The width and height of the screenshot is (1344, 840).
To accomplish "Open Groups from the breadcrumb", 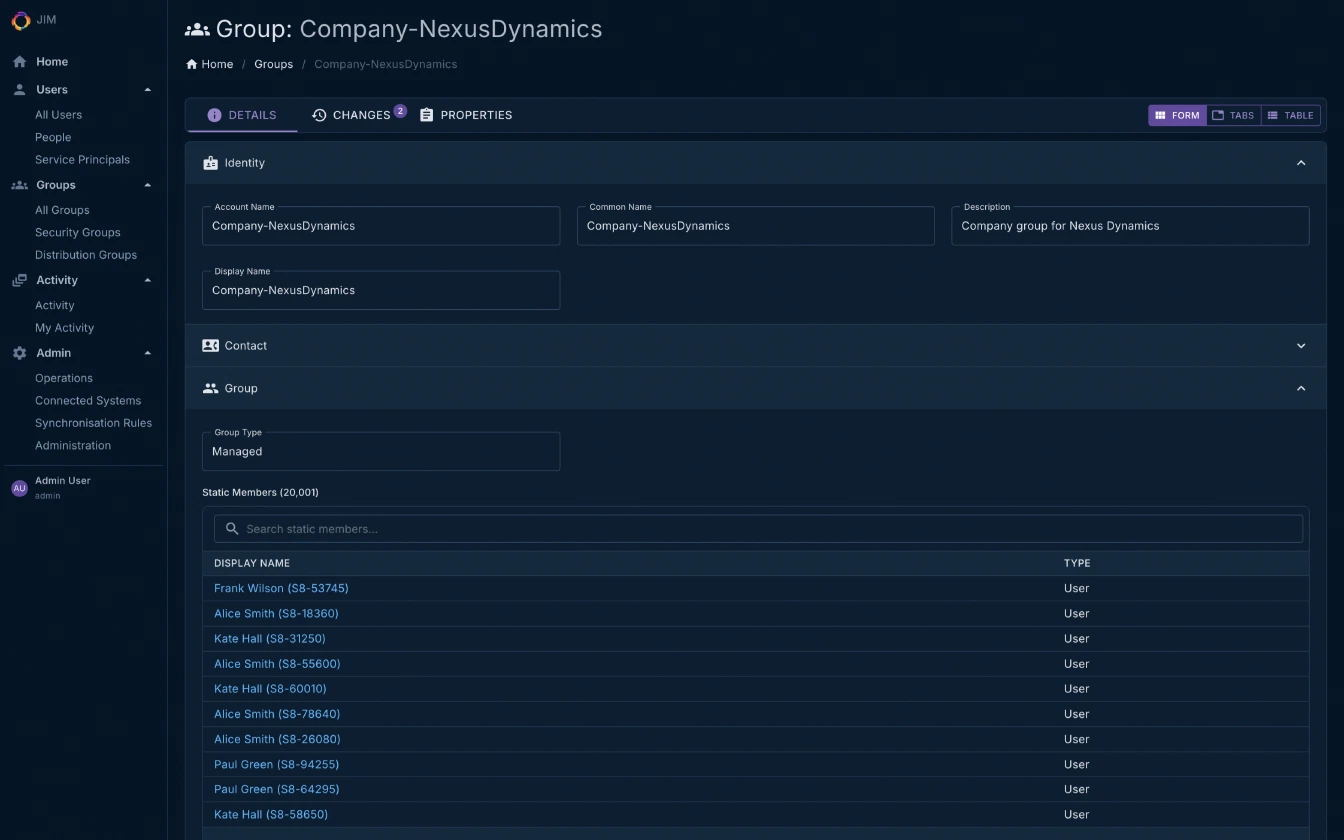I will point(273,63).
